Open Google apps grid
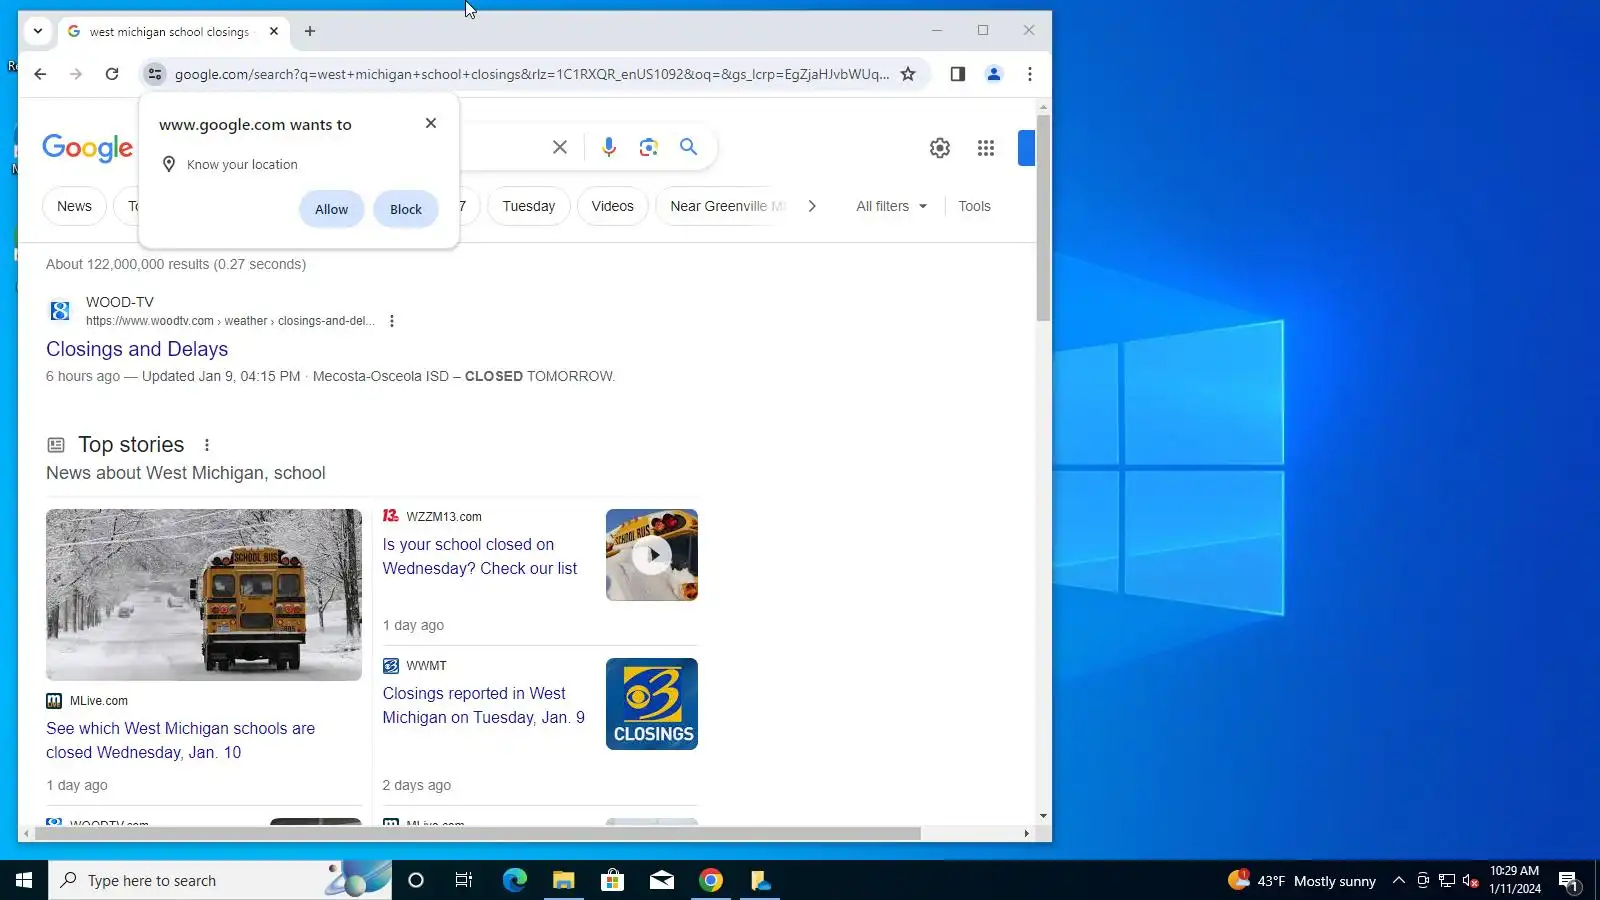Viewport: 1600px width, 900px height. pyautogui.click(x=986, y=148)
